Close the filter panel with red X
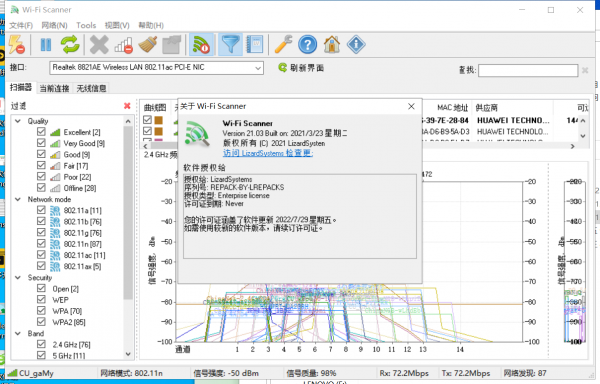 coord(127,106)
